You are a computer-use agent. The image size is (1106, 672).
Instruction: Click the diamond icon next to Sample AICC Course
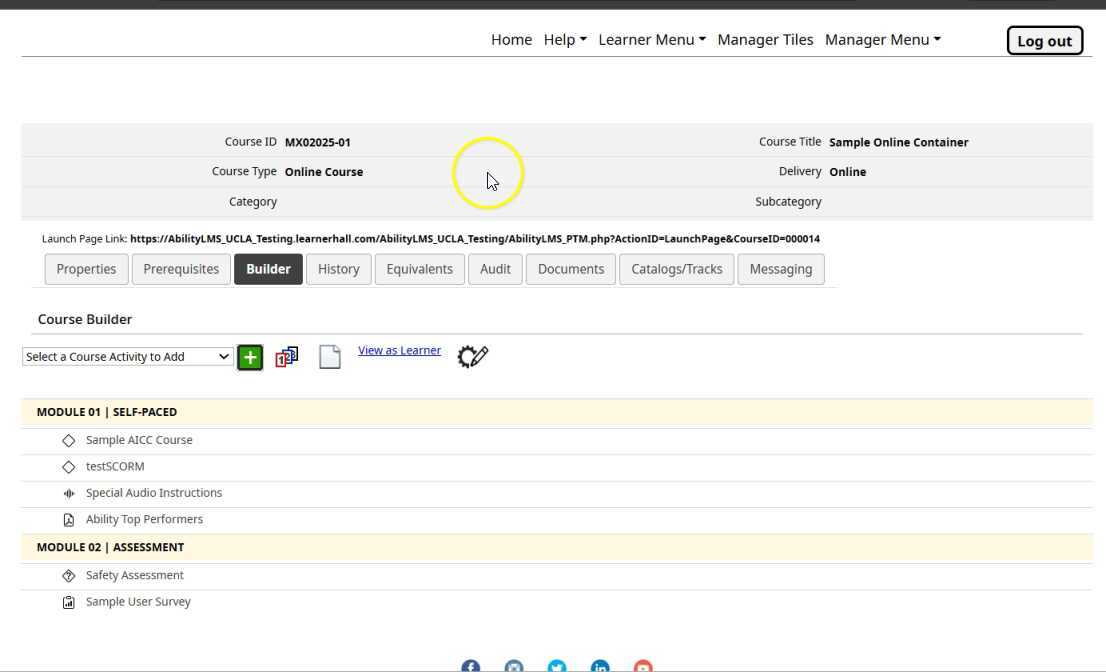click(x=69, y=440)
